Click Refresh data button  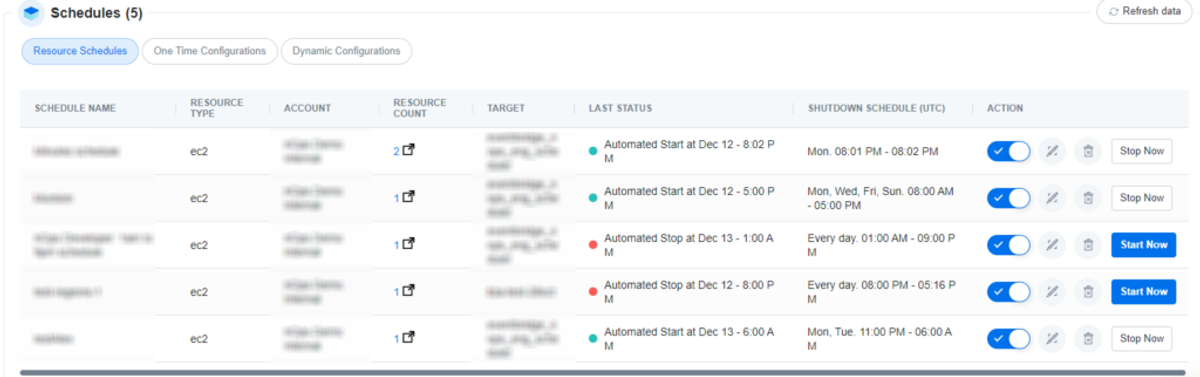pyautogui.click(x=1145, y=11)
